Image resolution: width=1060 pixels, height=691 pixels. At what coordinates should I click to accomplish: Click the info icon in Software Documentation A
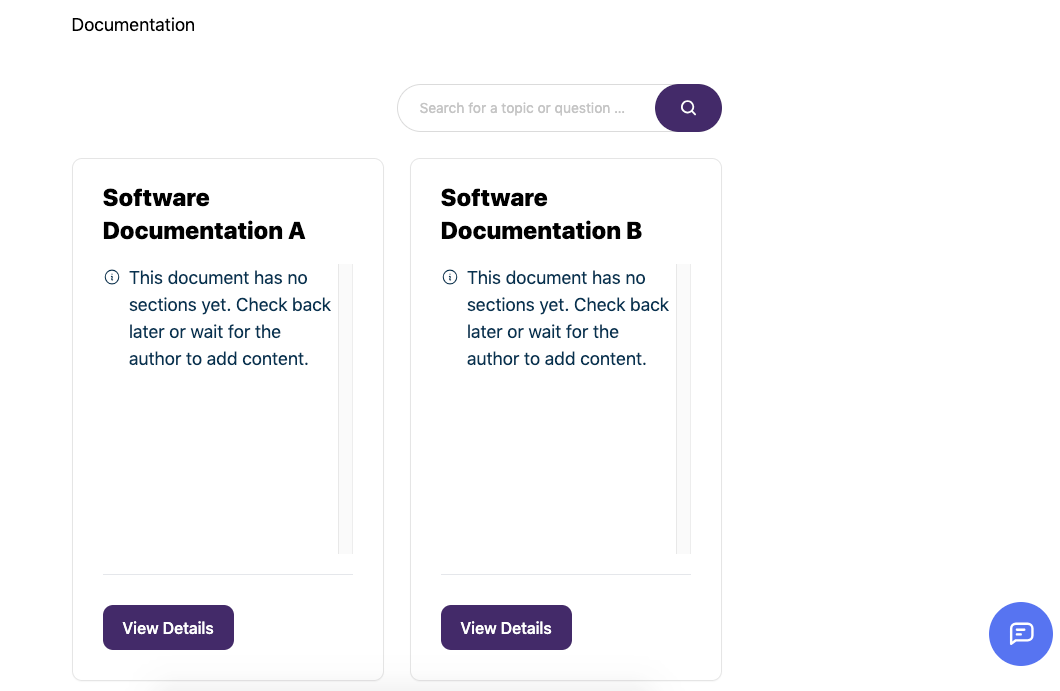tap(112, 277)
